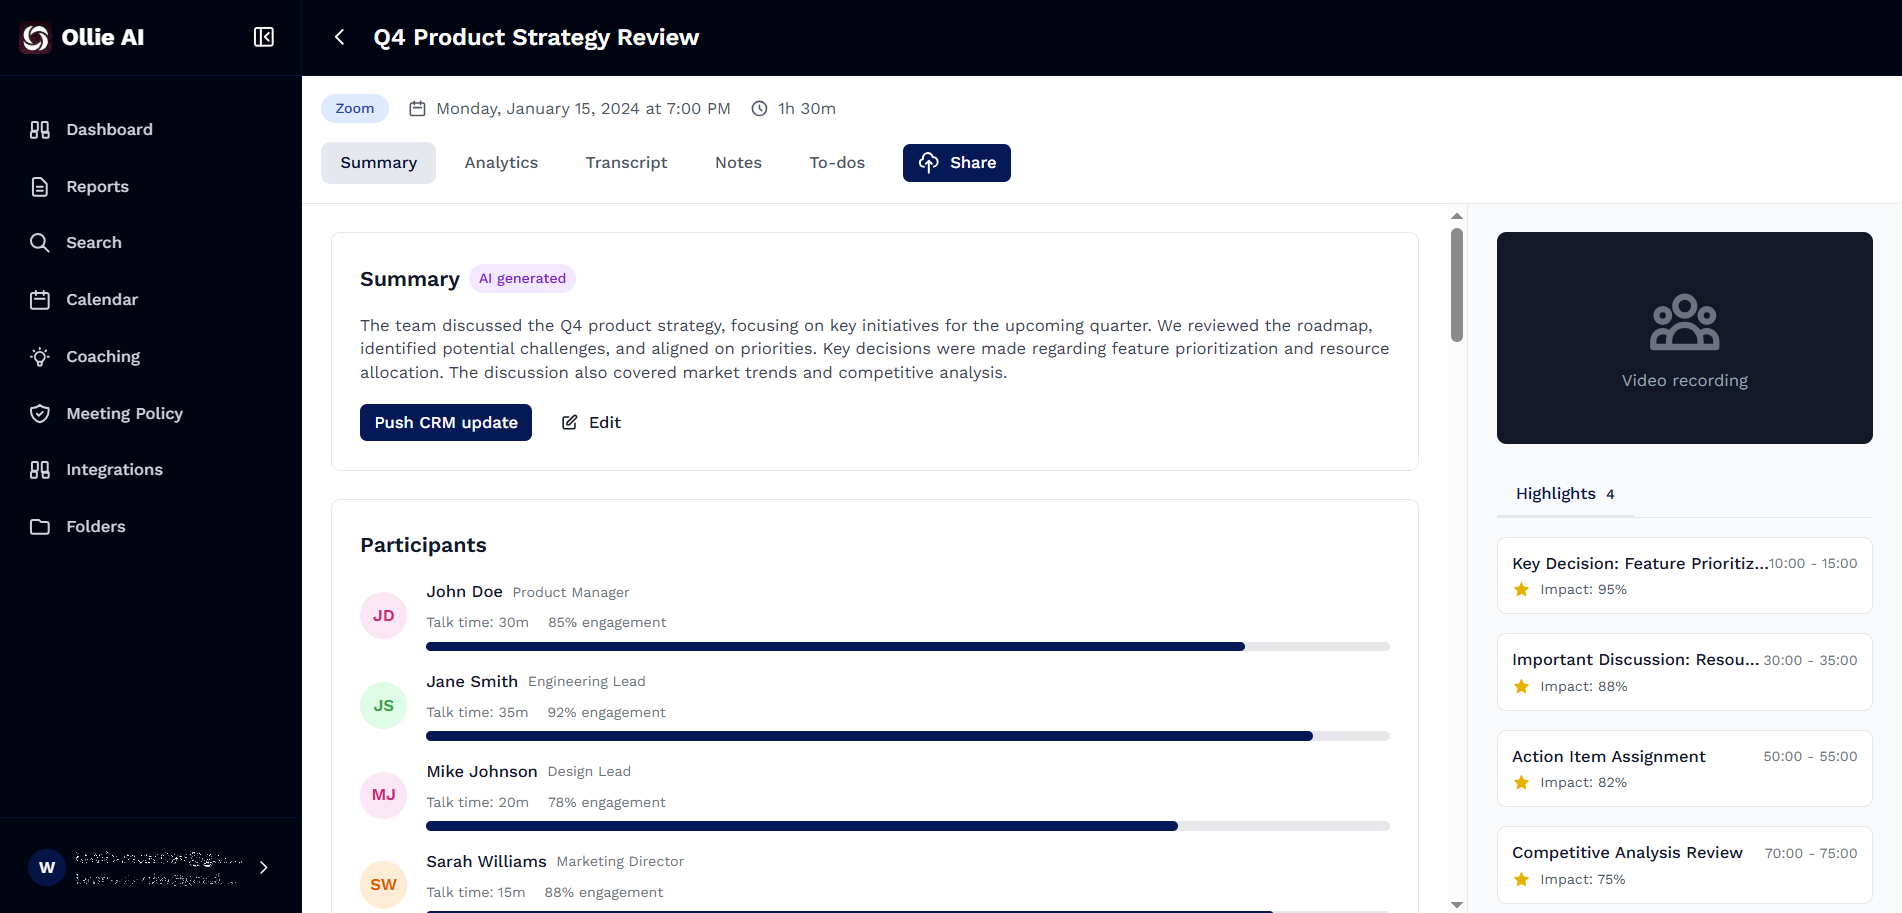Open the To-dos tab
The width and height of the screenshot is (1902, 913).
837,163
